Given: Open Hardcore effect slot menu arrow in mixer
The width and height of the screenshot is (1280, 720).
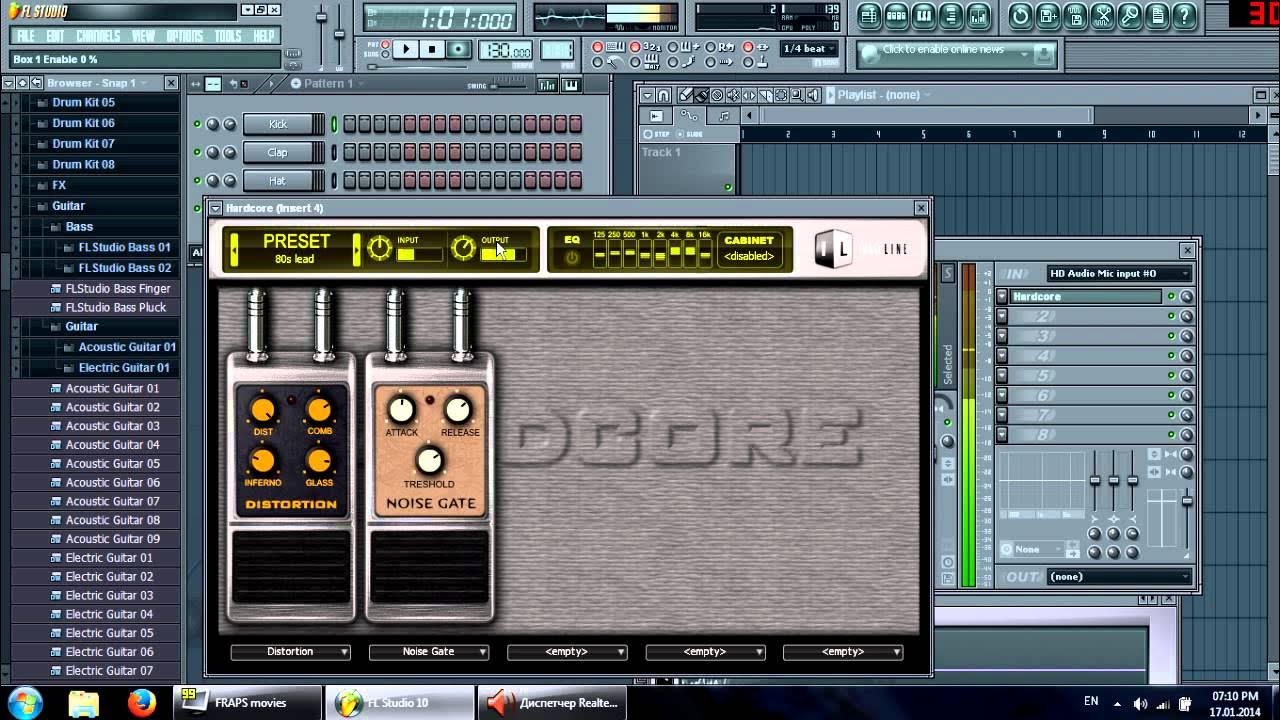Looking at the screenshot, I should click(1002, 297).
